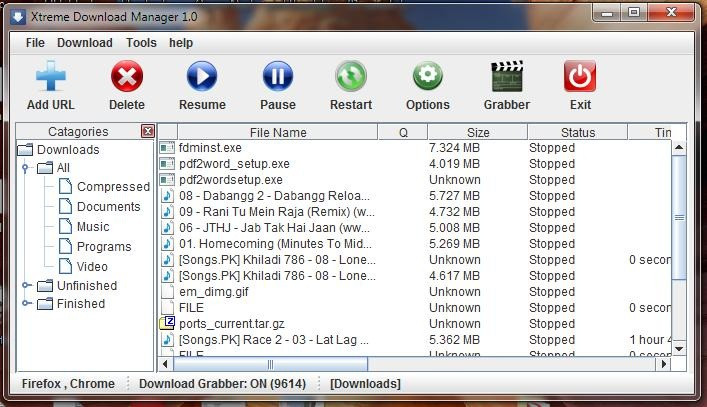
Task: Select the Music category
Action: pyautogui.click(x=93, y=226)
